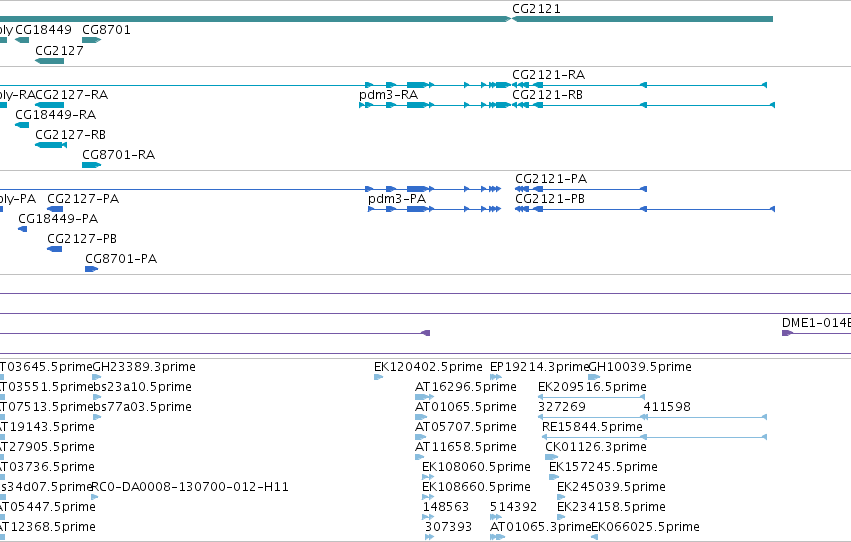Select the EK209516.5prime EST label
The image size is (851, 542).
tap(592, 387)
